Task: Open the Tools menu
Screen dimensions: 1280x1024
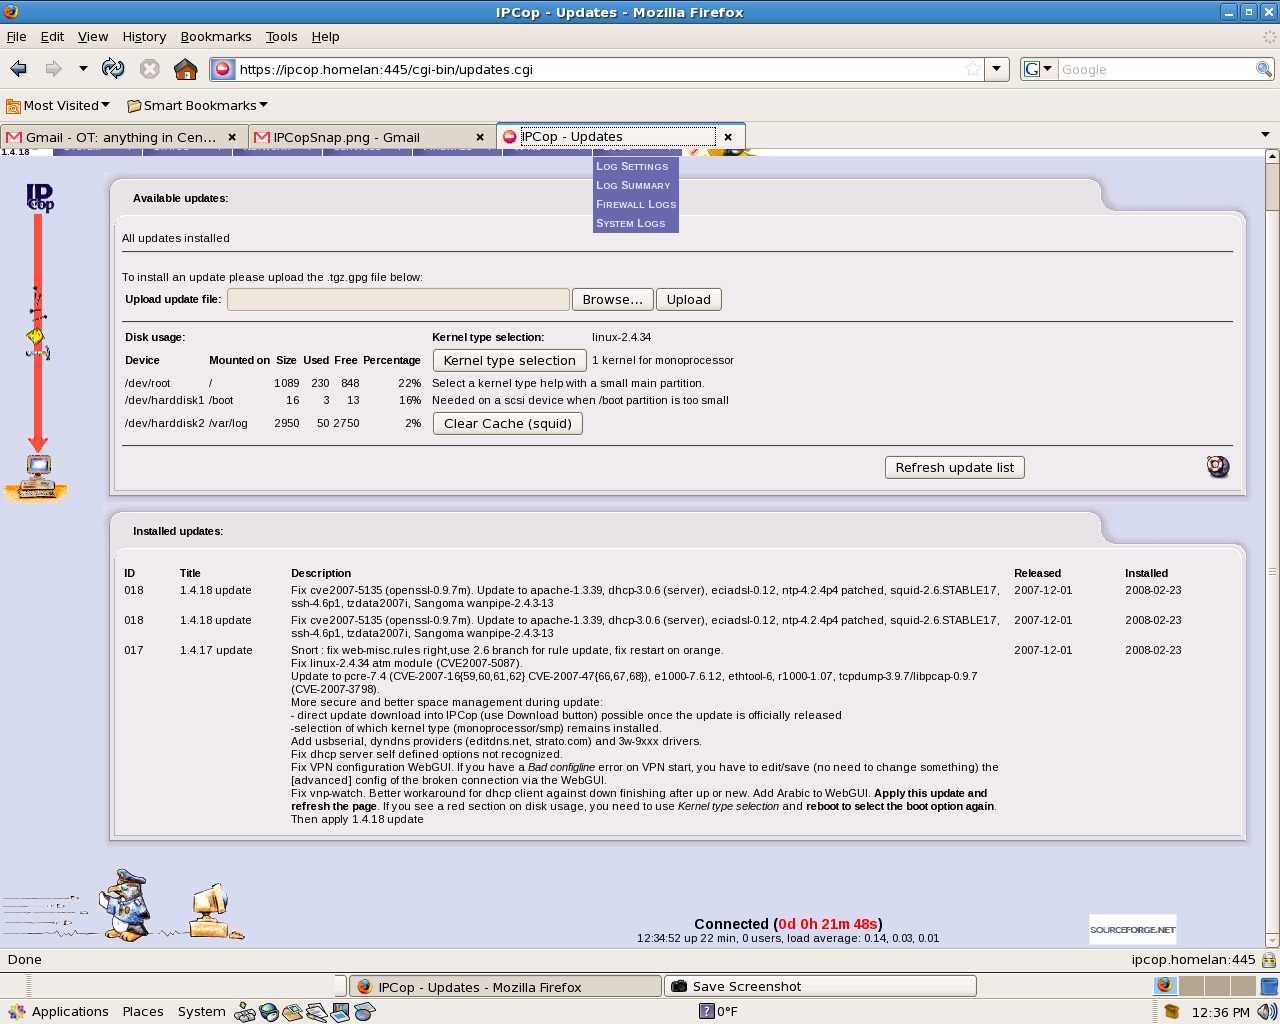Action: click(281, 37)
